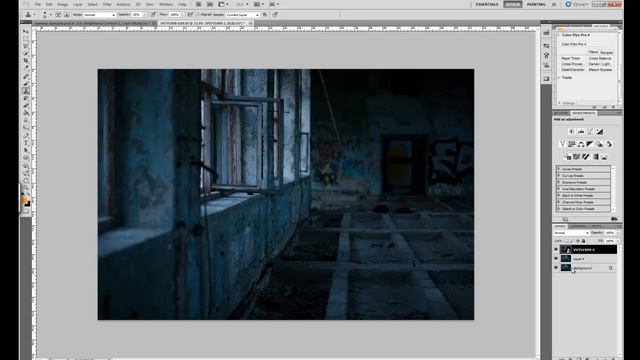Open the layer blend mode dropdown
Screen dimensions: 640x360
coord(571,233)
